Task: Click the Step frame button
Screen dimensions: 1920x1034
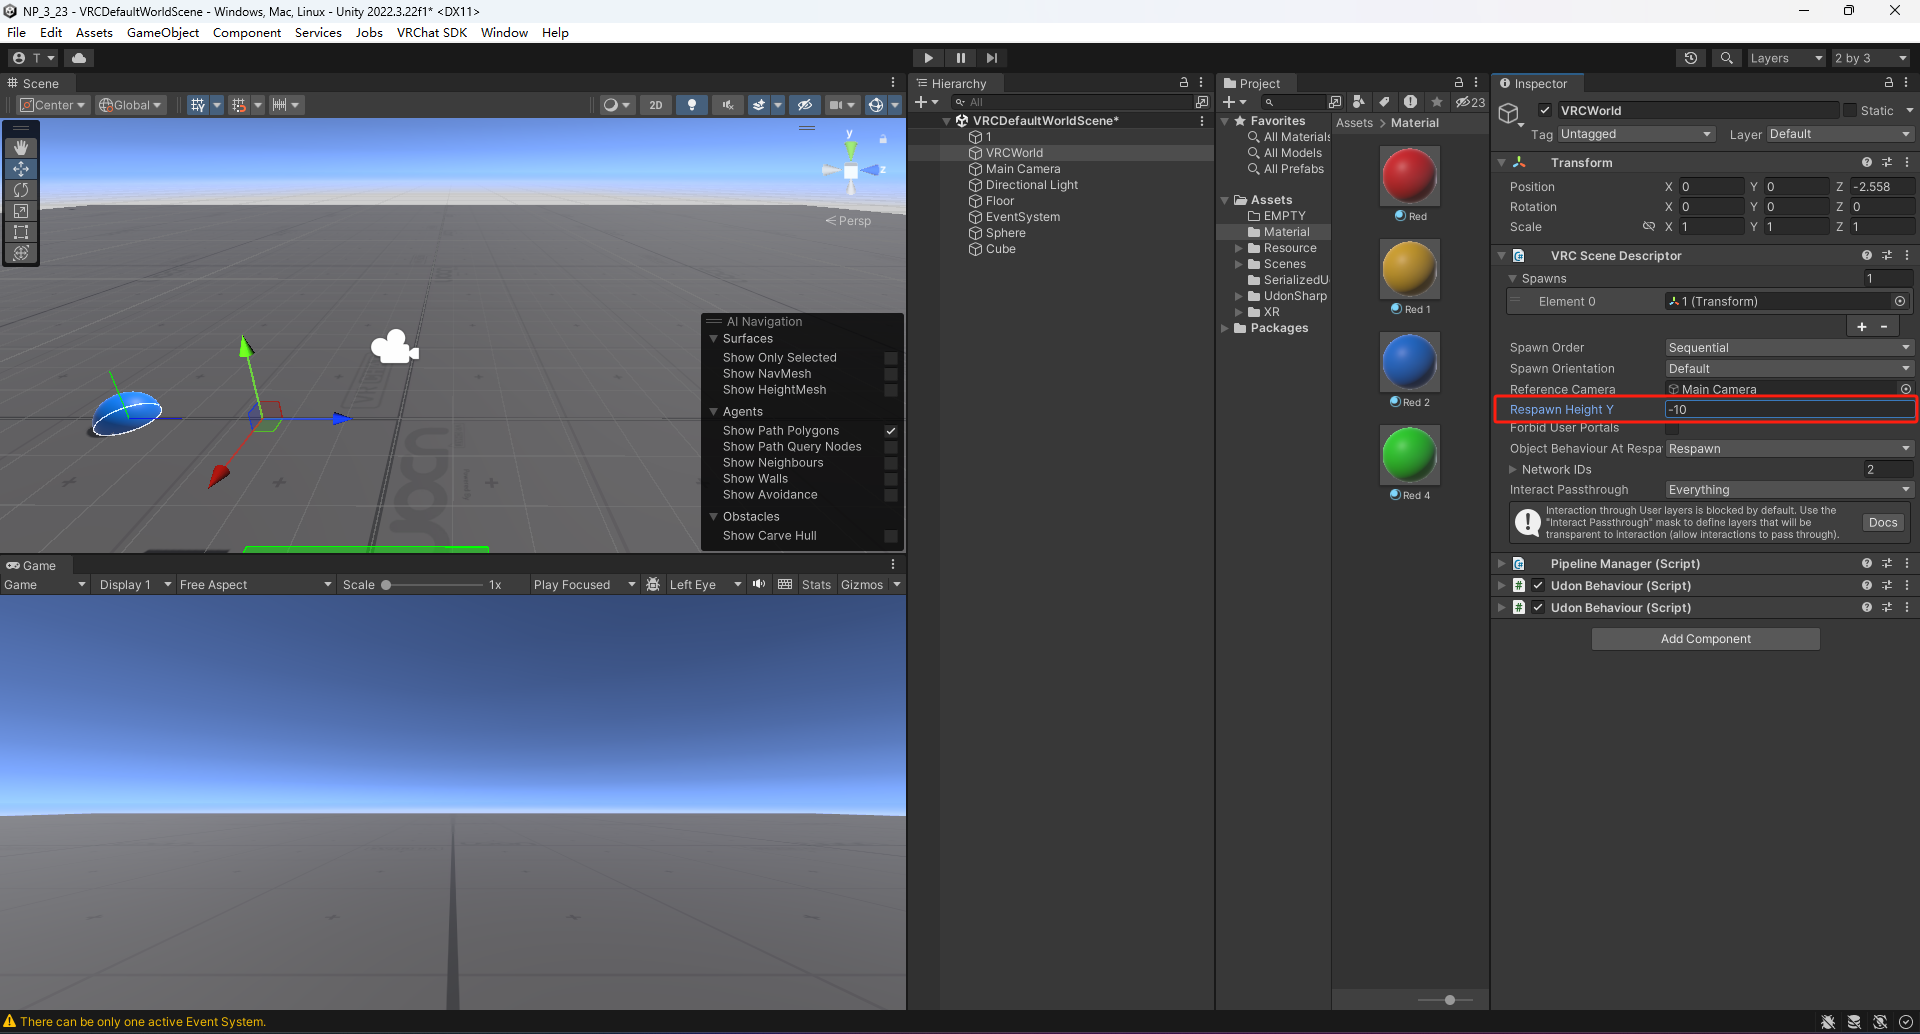Action: click(991, 58)
